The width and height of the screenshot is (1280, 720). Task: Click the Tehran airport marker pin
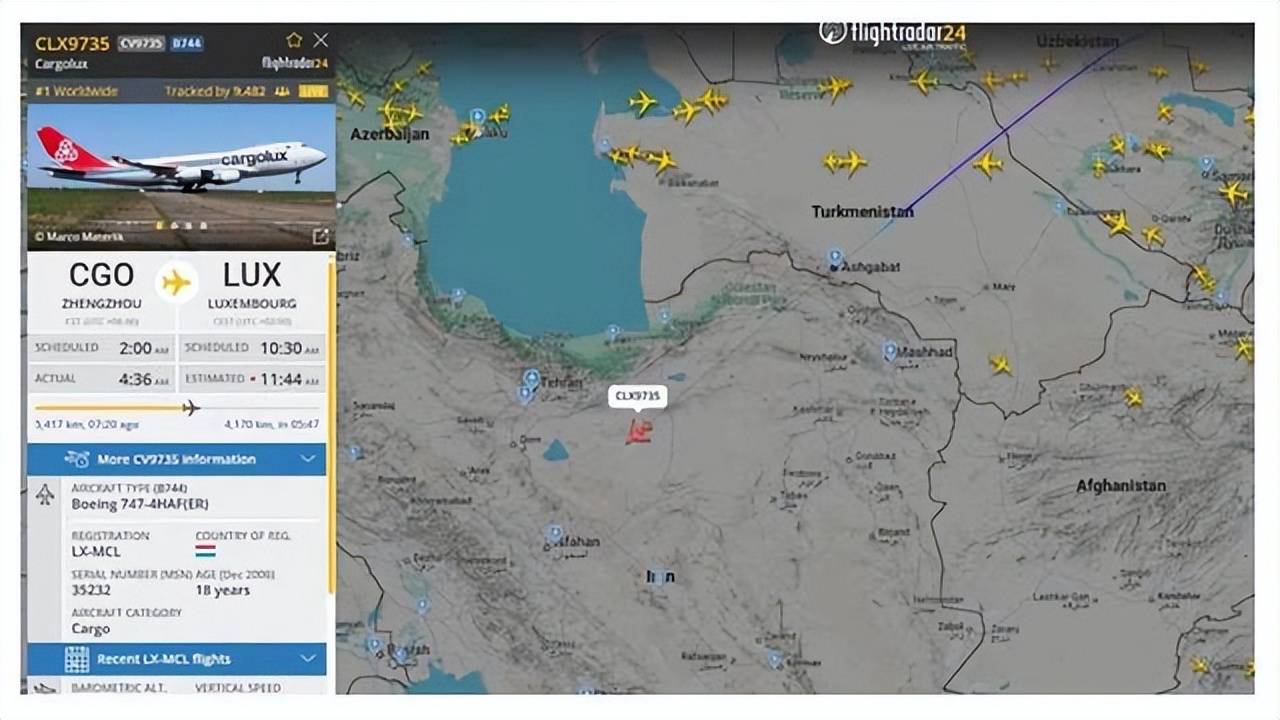[x=531, y=379]
